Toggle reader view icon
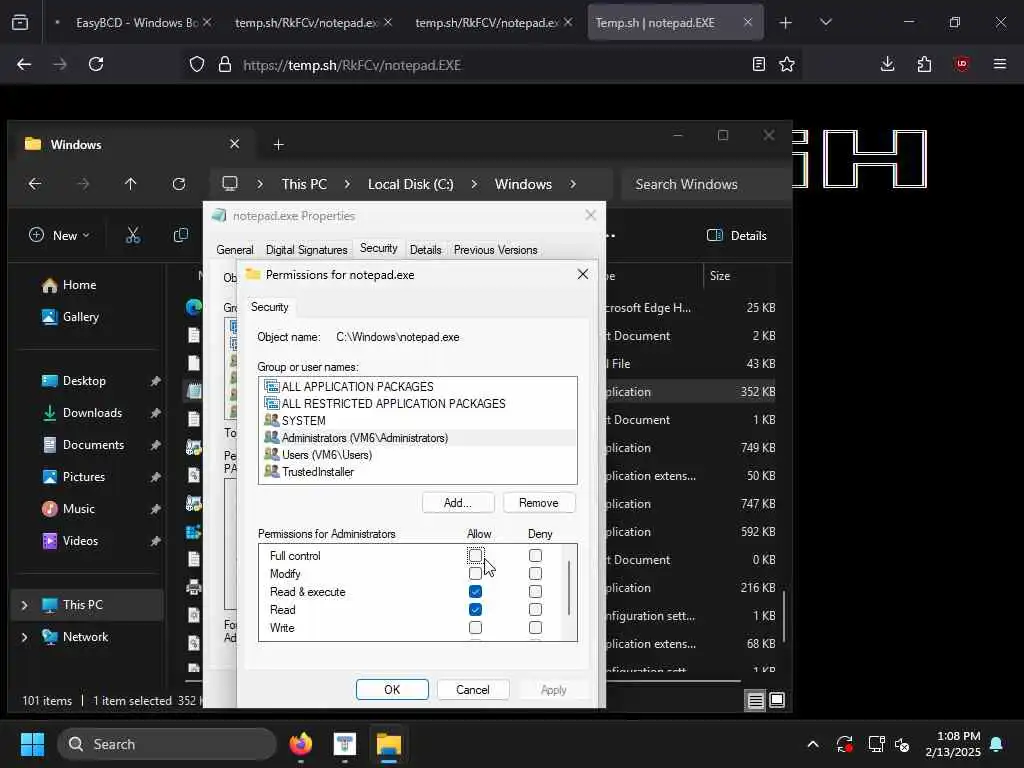Image resolution: width=1024 pixels, height=768 pixels. point(758,64)
